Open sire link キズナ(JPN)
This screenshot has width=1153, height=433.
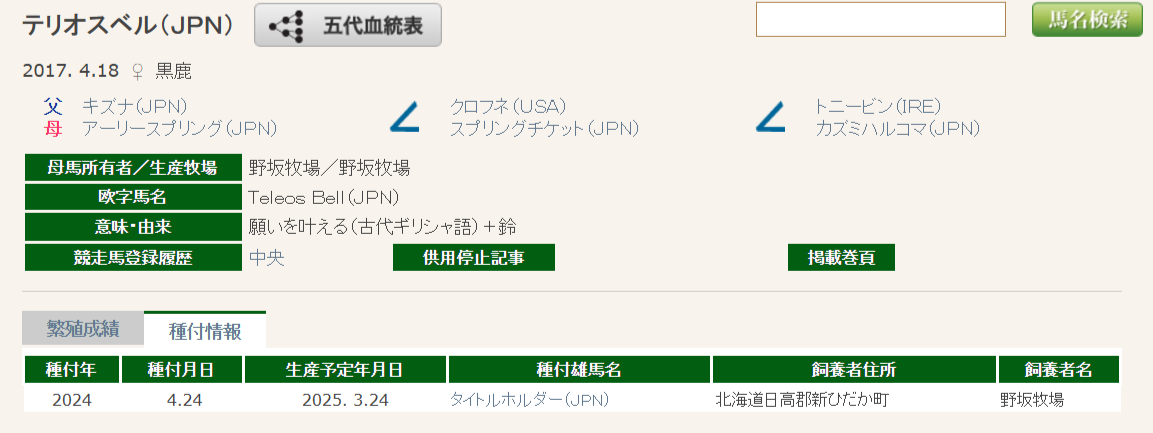(x=135, y=107)
